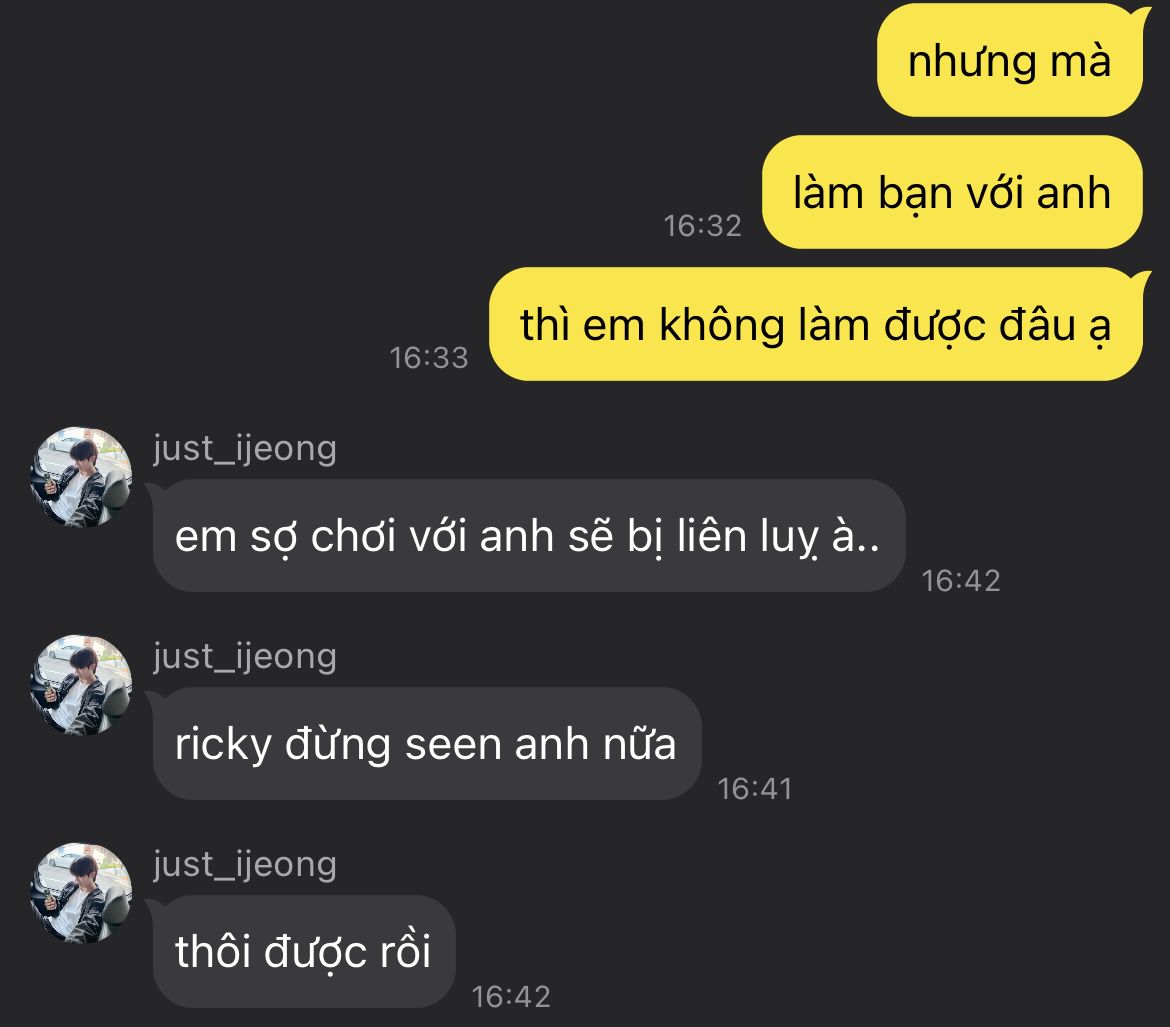Open the first just_ijeong profile picture
Screen dimensions: 1170x1027
[81, 478]
